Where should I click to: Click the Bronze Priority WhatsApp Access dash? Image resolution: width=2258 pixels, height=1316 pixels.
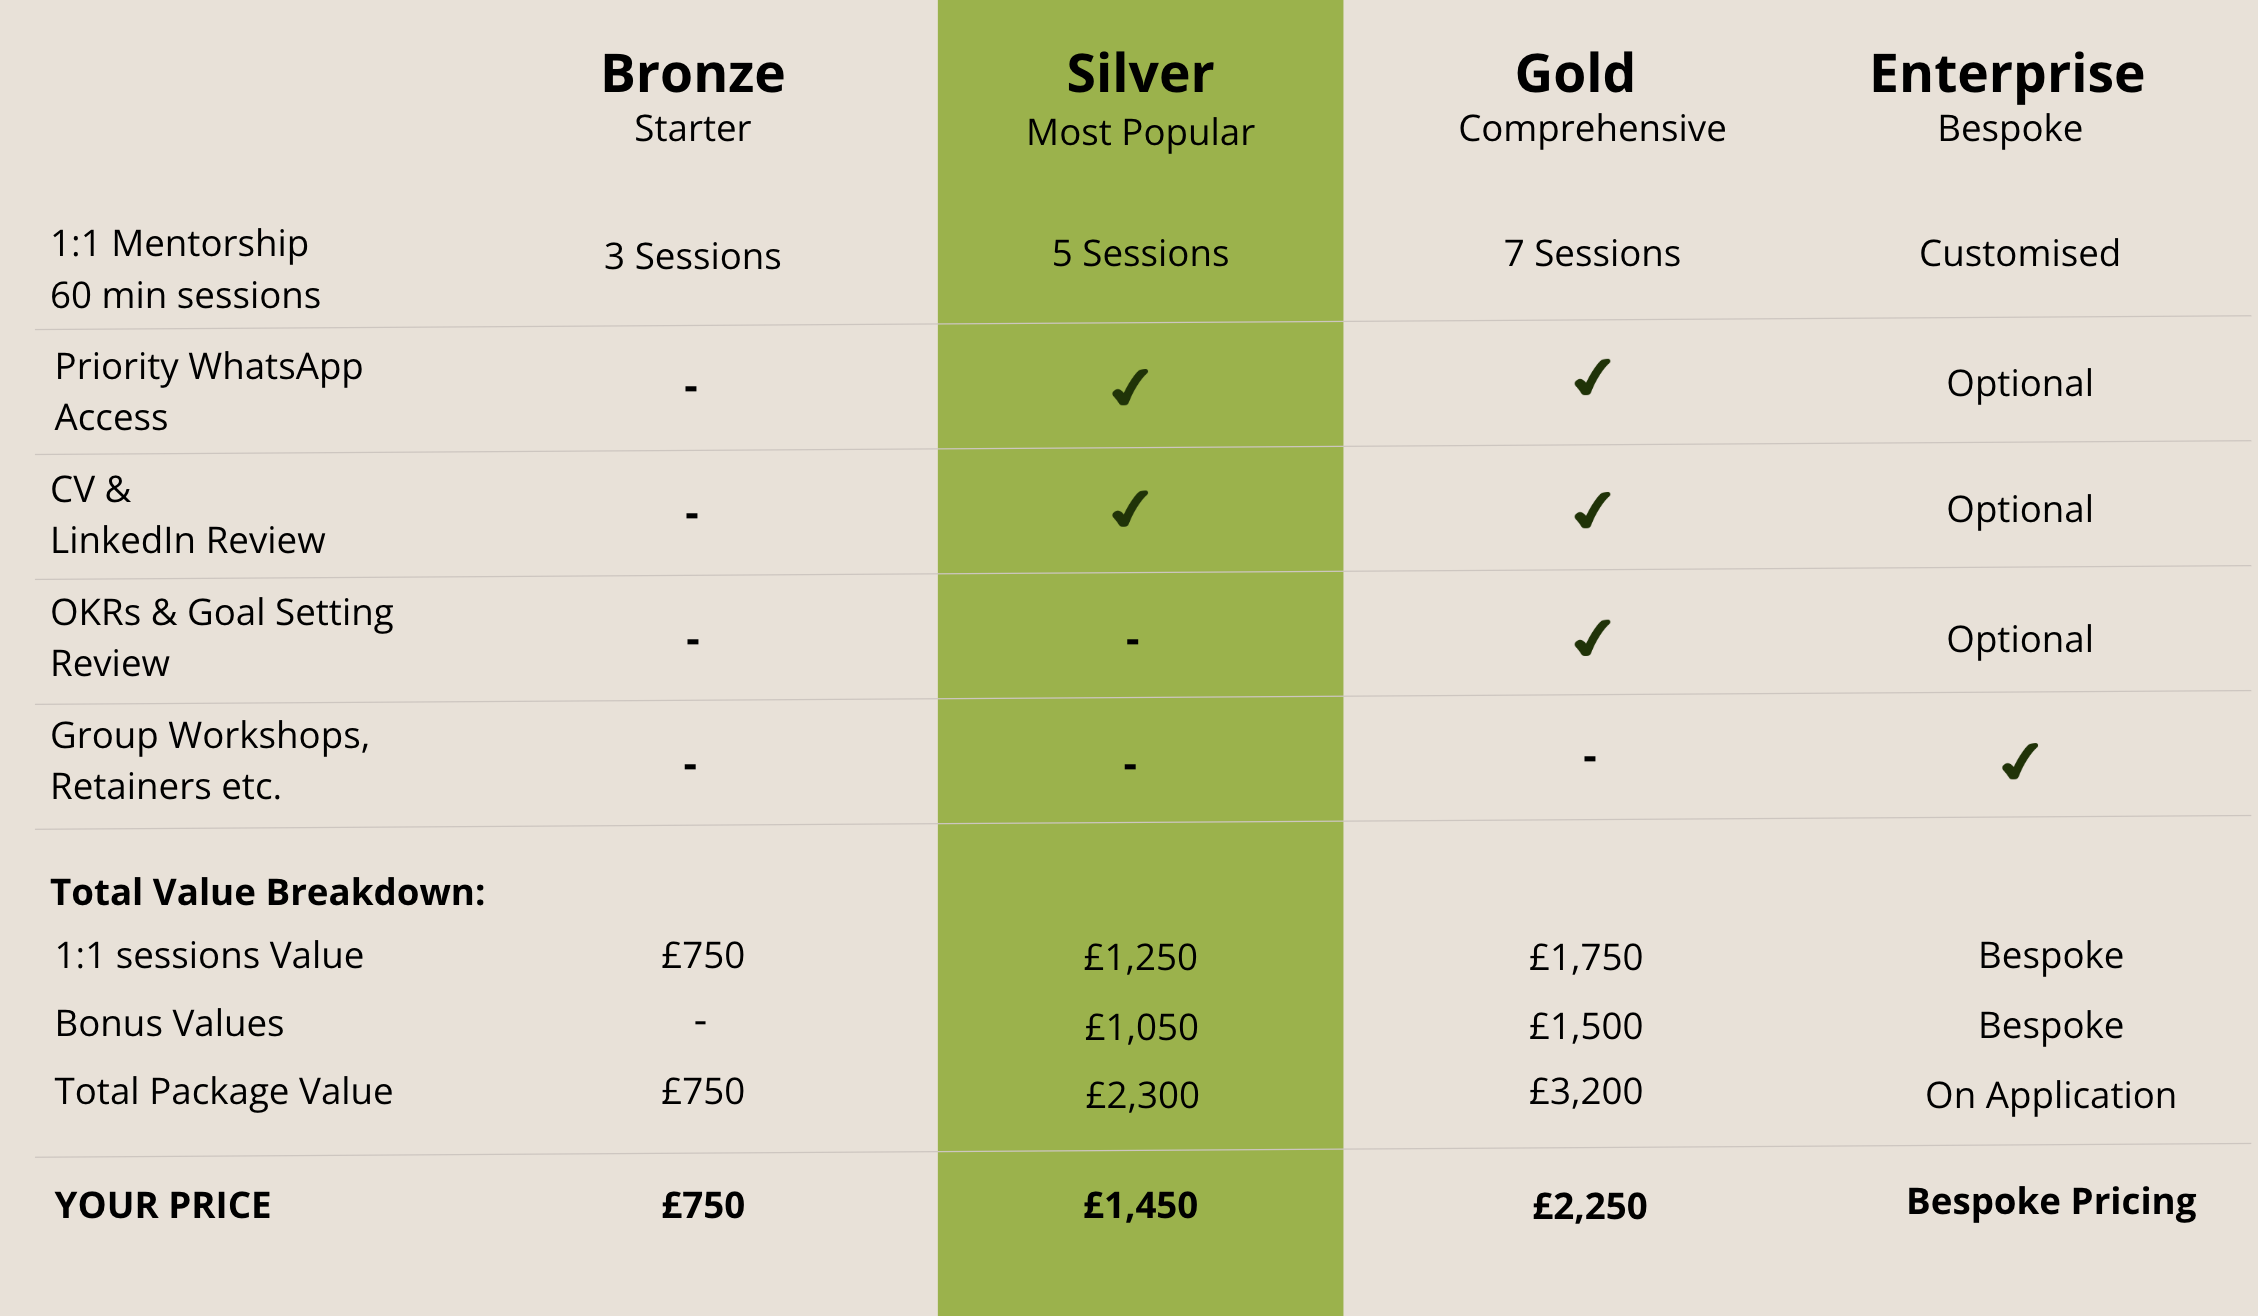[x=691, y=387]
